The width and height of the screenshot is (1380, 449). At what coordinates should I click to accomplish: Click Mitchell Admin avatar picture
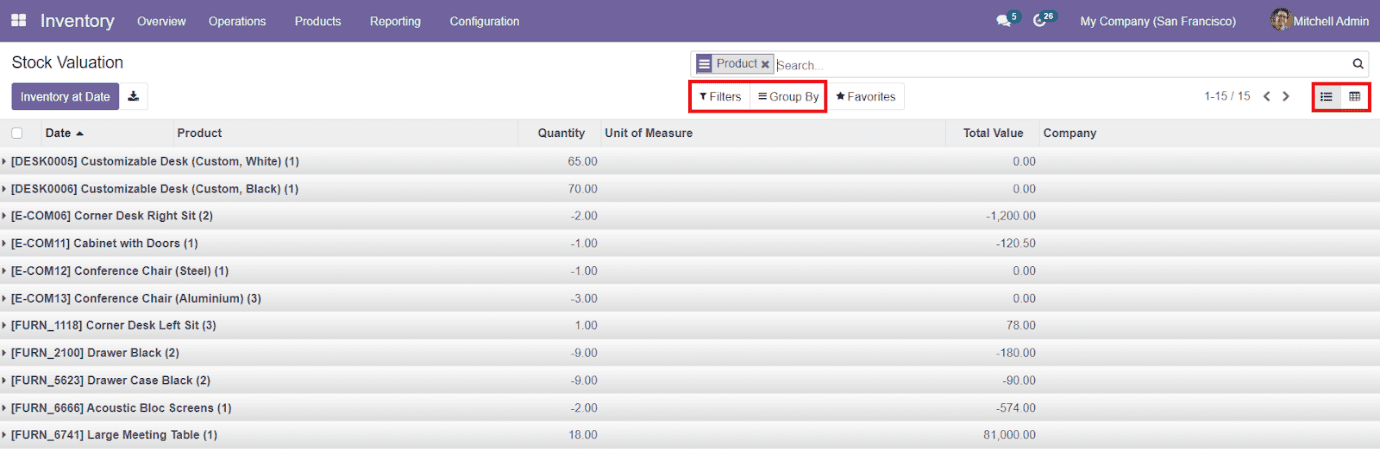1281,20
